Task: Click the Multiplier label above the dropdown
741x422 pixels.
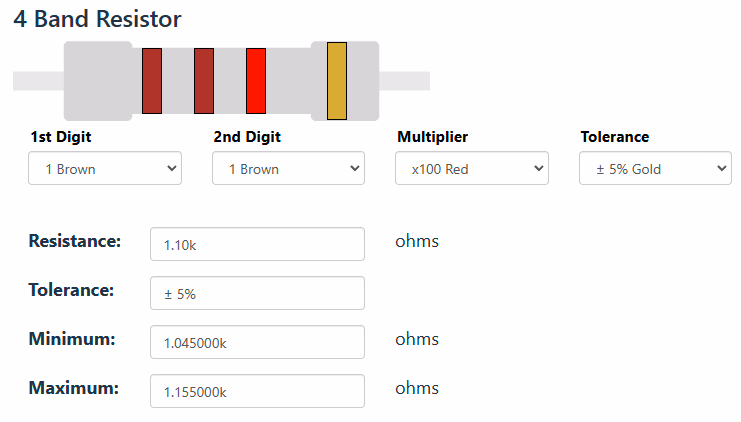Action: [x=432, y=137]
